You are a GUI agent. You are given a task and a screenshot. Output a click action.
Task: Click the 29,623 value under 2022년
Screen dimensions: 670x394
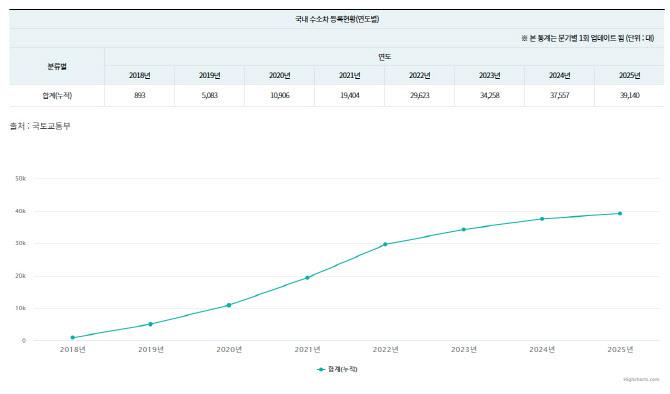[420, 95]
